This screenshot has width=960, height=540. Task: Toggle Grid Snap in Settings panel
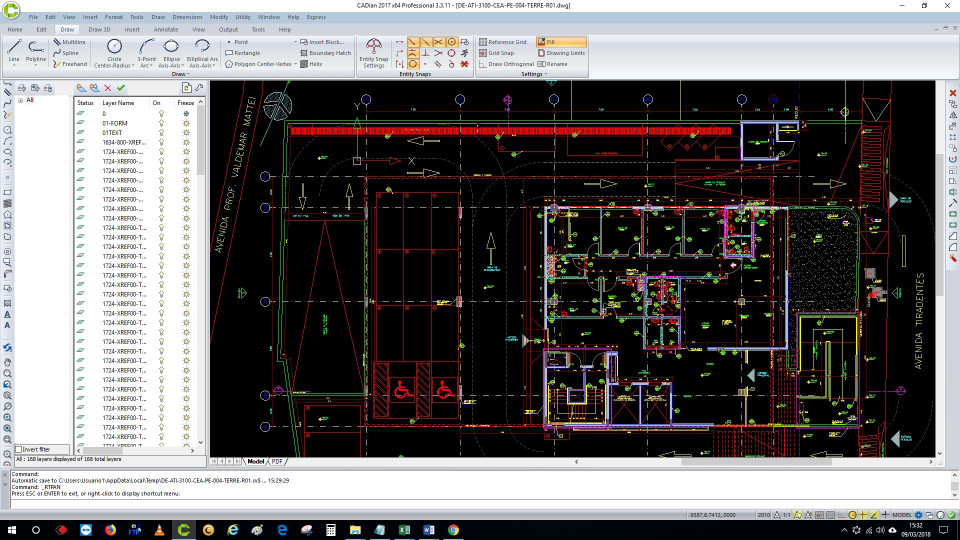(496, 53)
